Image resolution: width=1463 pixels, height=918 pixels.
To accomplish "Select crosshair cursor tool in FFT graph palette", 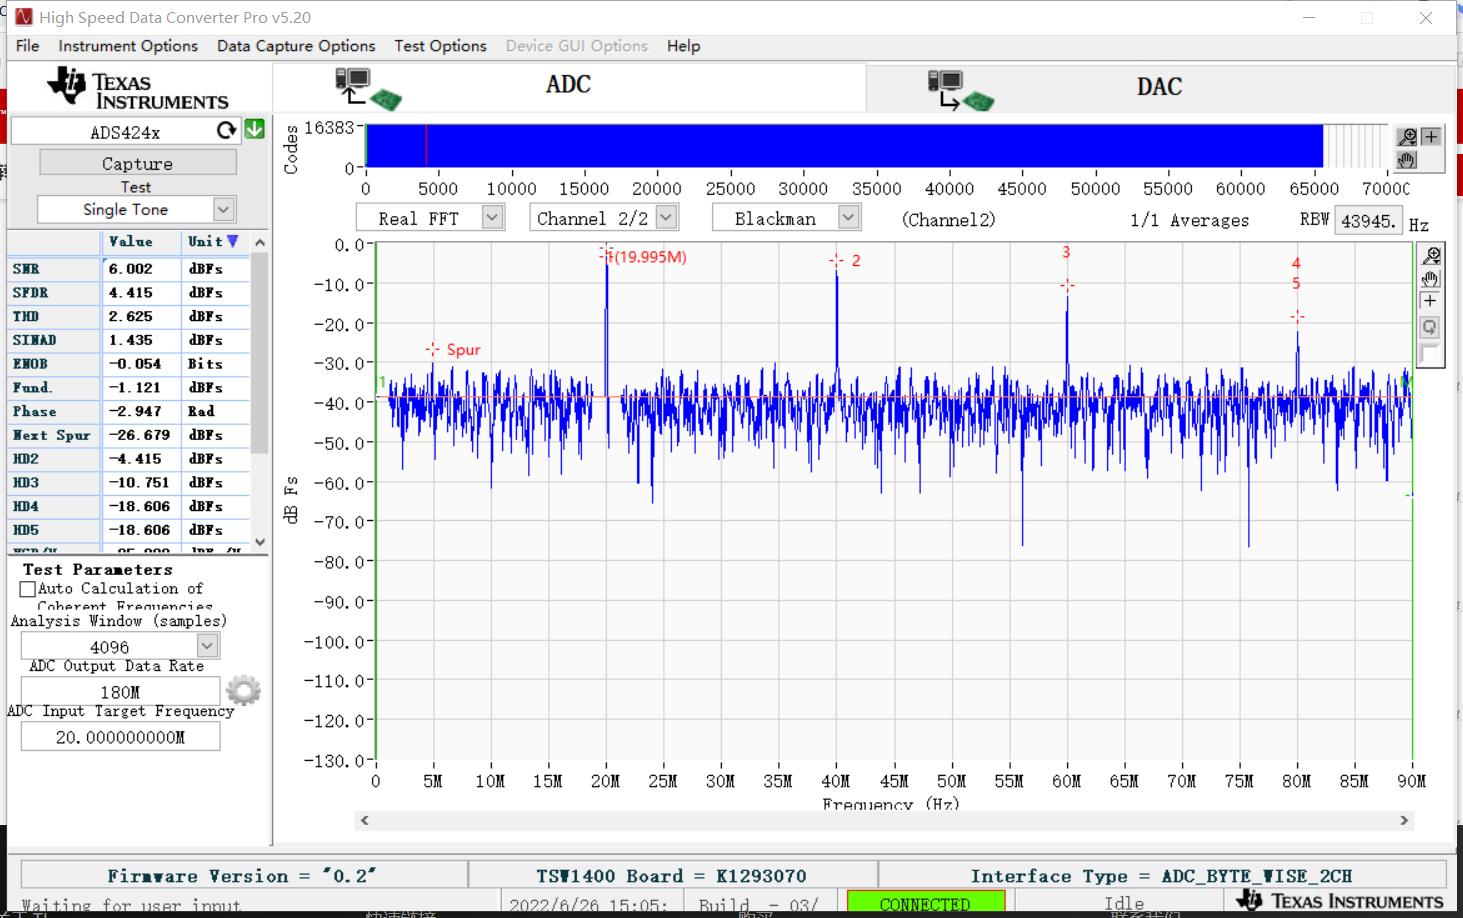I will pyautogui.click(x=1431, y=302).
